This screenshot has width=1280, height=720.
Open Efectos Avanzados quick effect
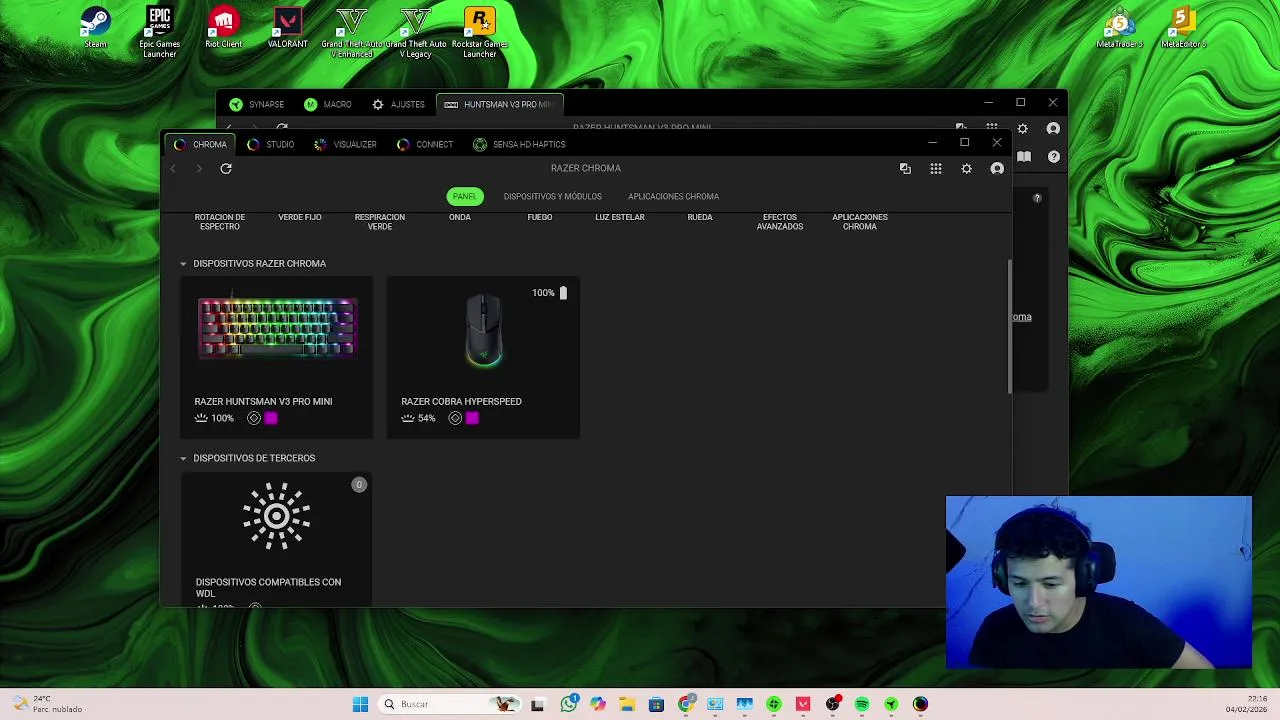pos(779,221)
